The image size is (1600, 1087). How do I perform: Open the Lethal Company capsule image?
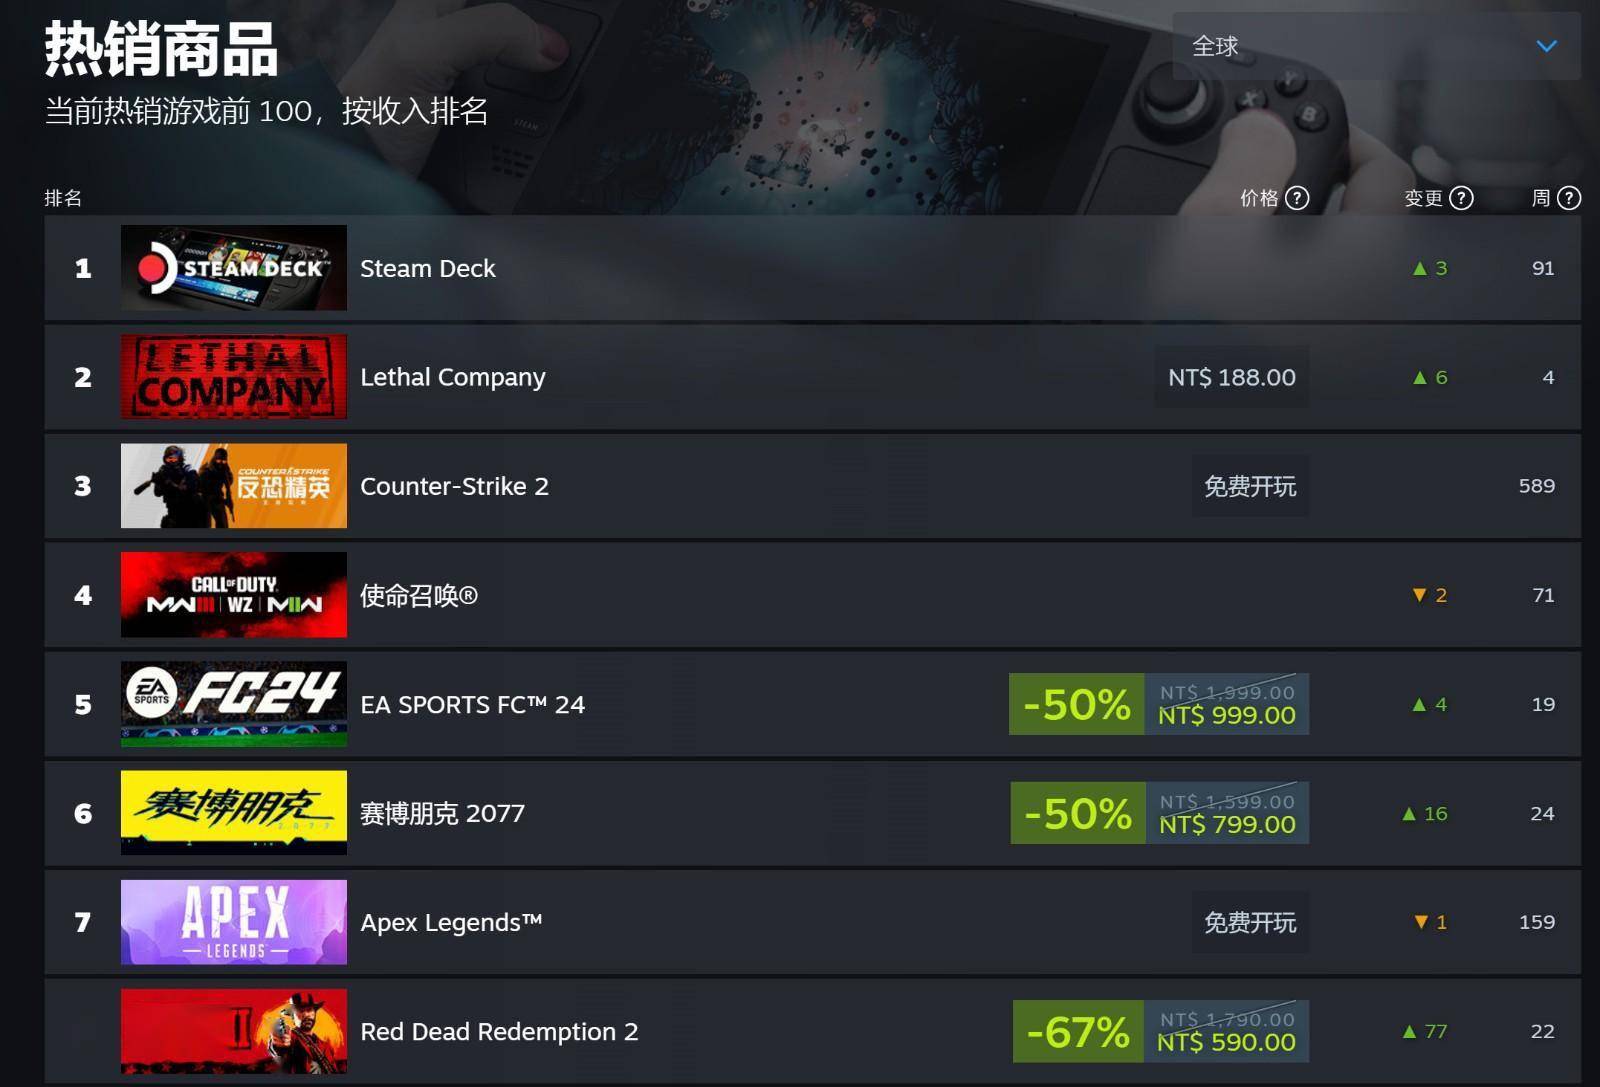point(234,377)
